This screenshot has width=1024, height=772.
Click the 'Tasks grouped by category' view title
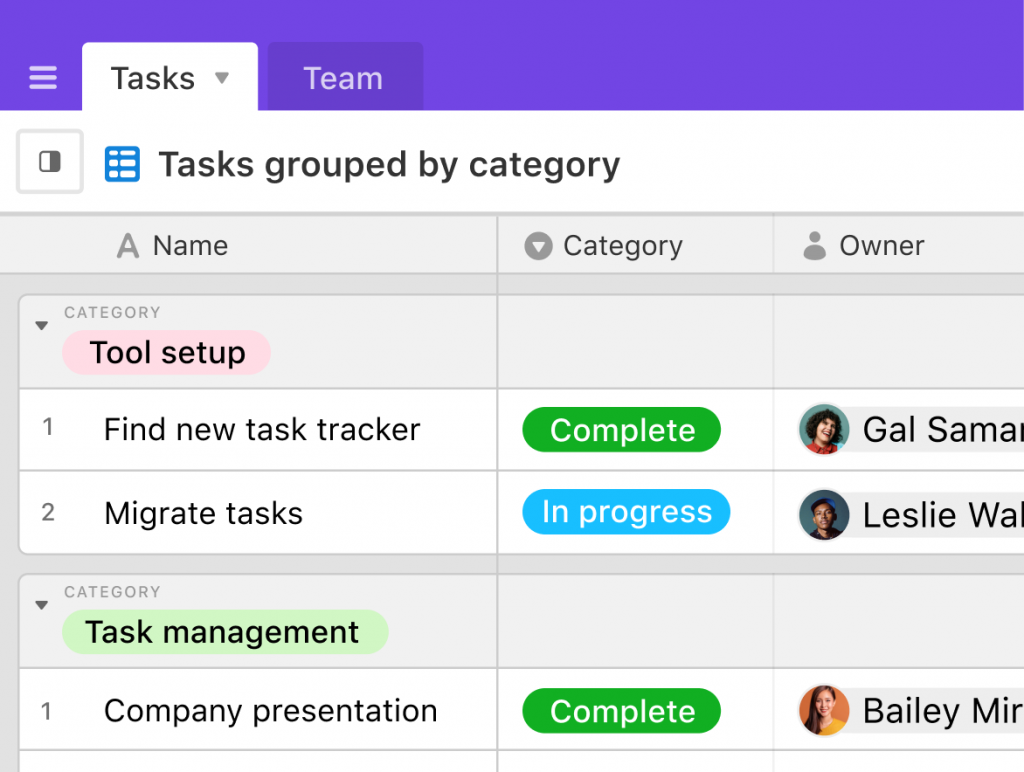tap(389, 165)
